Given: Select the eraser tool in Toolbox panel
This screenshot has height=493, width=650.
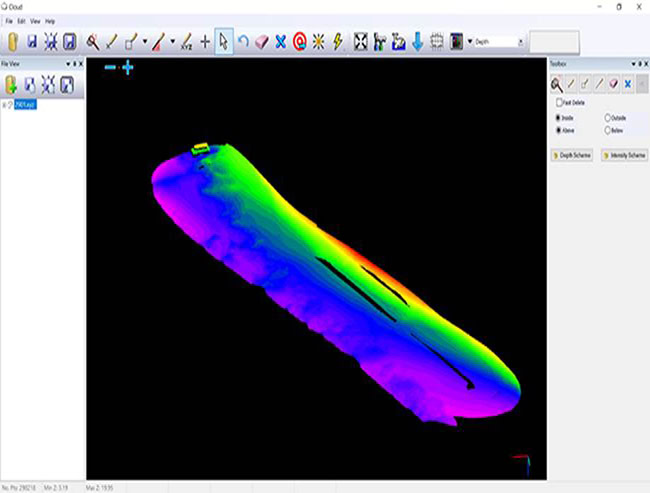Looking at the screenshot, I should 614,84.
